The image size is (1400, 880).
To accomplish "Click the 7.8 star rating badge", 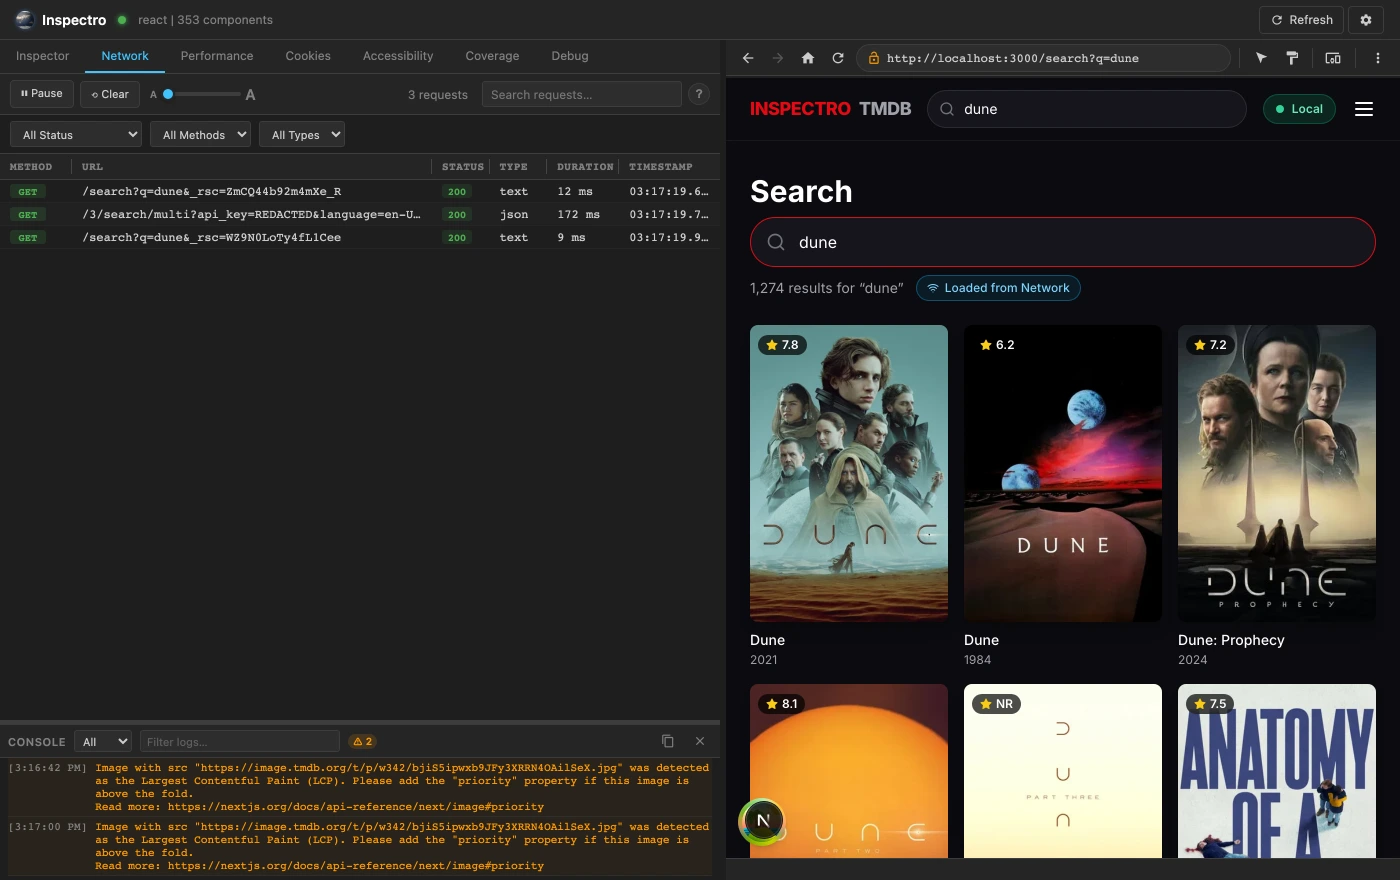I will 782,345.
